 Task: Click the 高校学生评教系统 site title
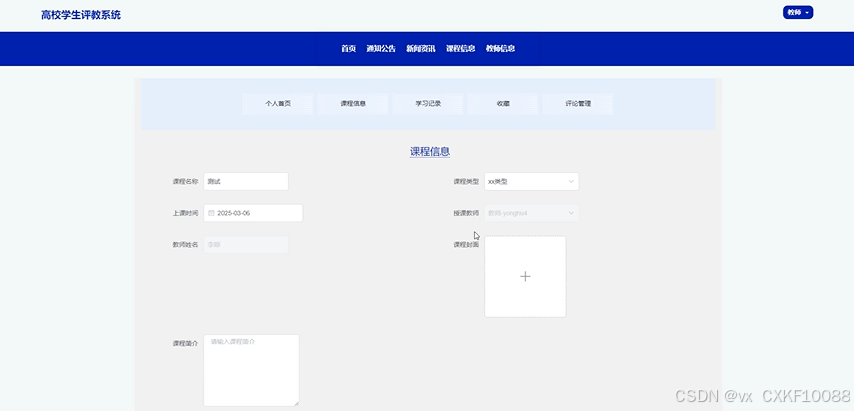pyautogui.click(x=81, y=15)
